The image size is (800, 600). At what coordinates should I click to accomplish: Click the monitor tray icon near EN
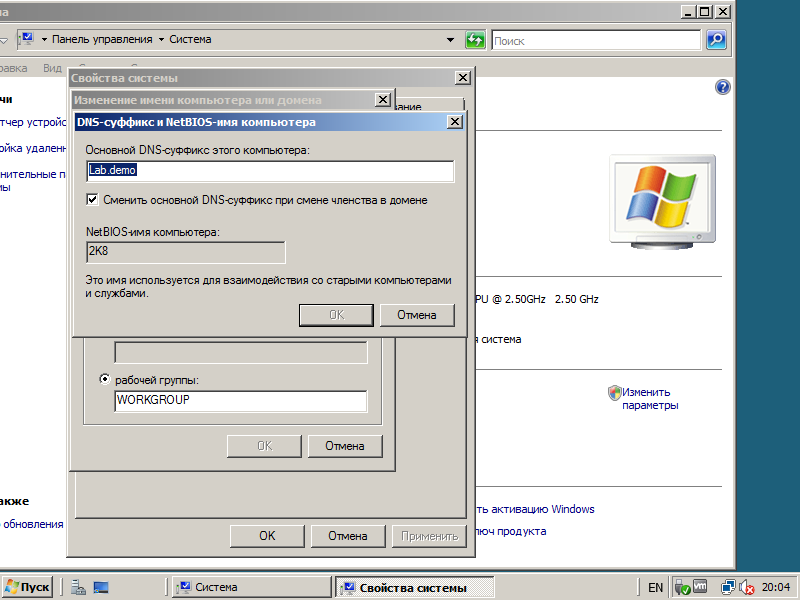click(x=699, y=587)
